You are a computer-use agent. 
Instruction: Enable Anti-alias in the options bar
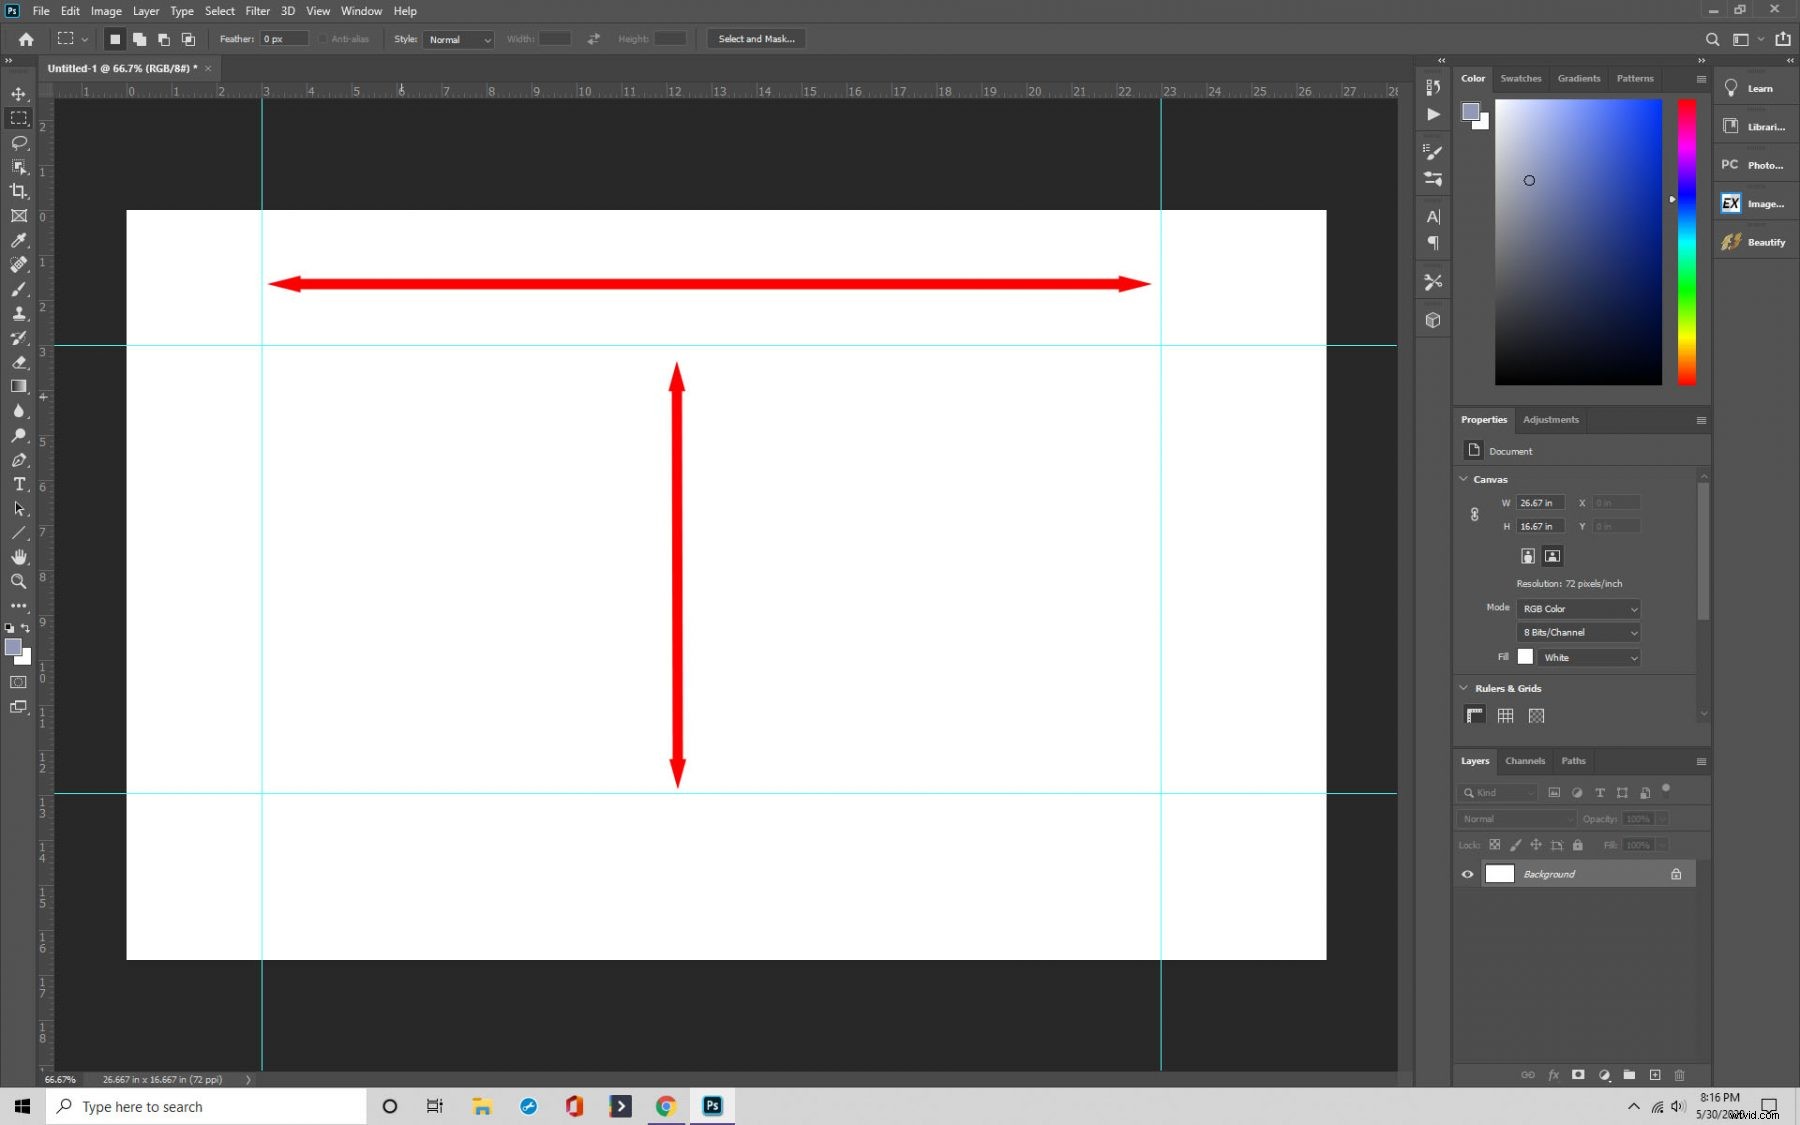(324, 39)
